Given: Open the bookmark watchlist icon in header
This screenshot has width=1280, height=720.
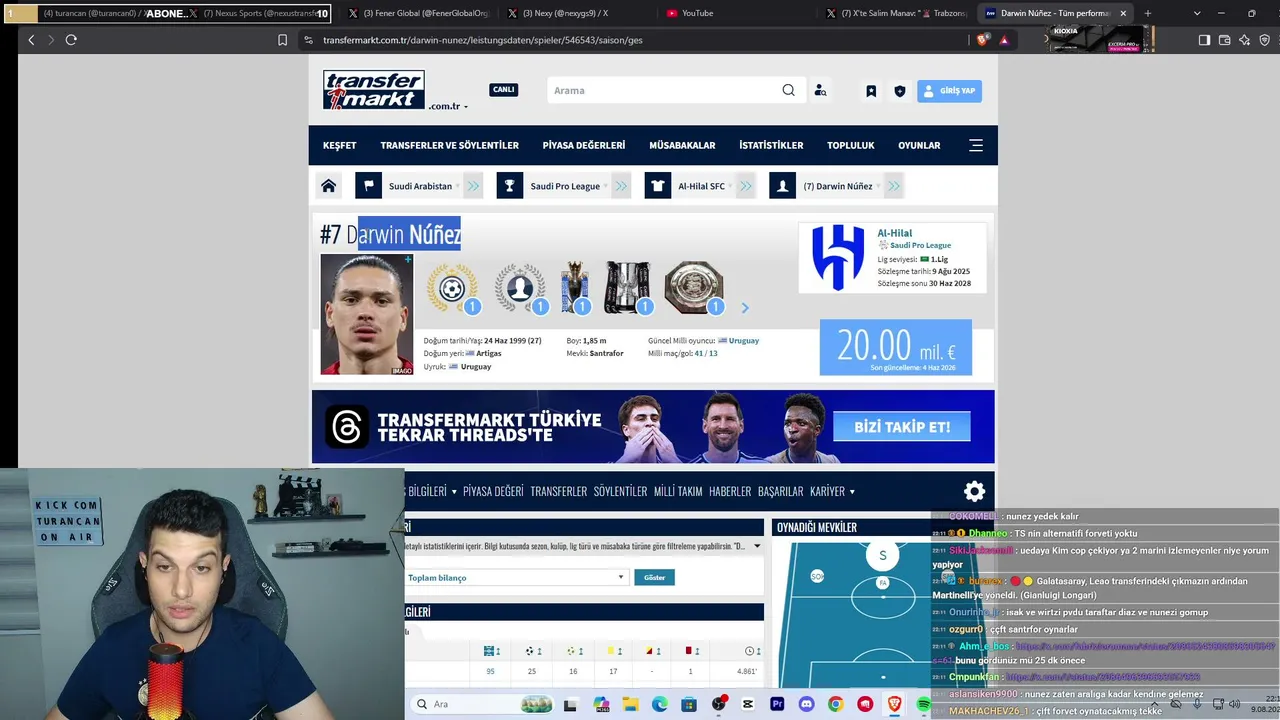Looking at the screenshot, I should (871, 91).
